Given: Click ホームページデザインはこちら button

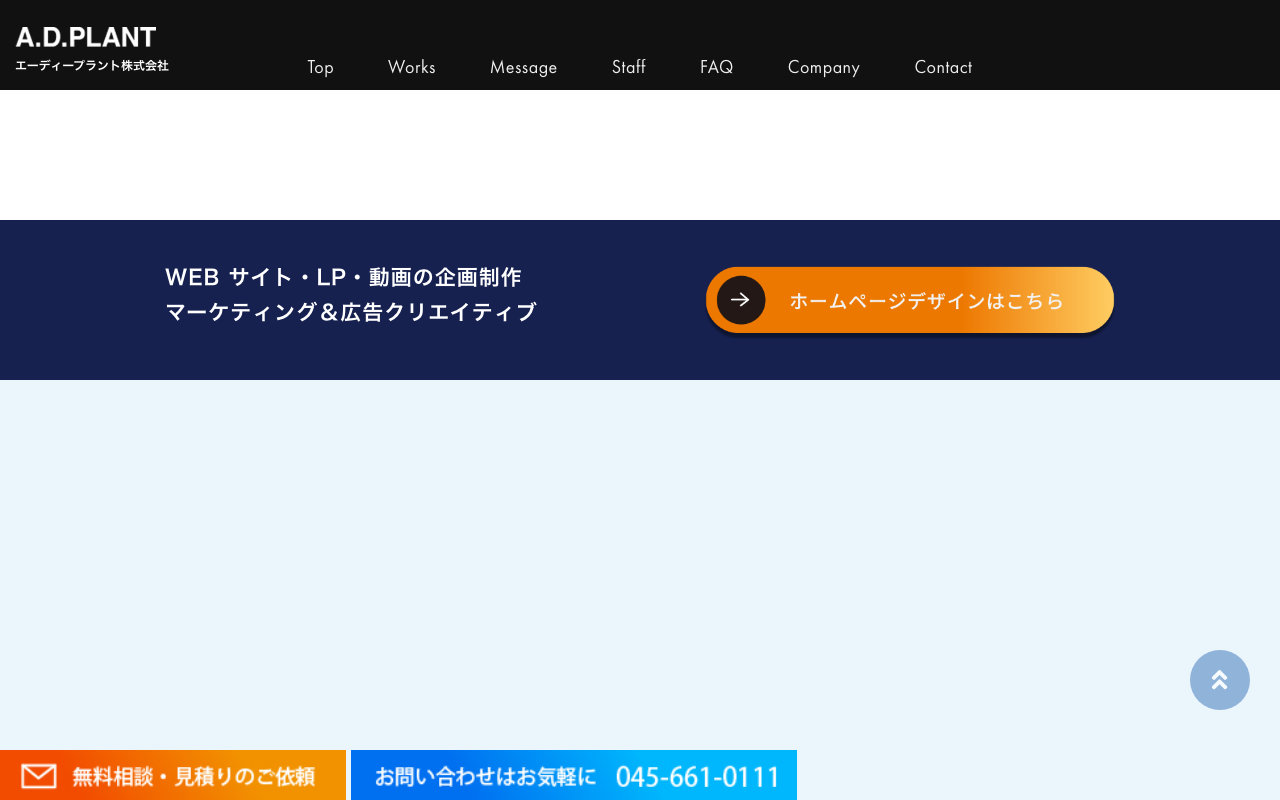Looking at the screenshot, I should [x=926, y=299].
